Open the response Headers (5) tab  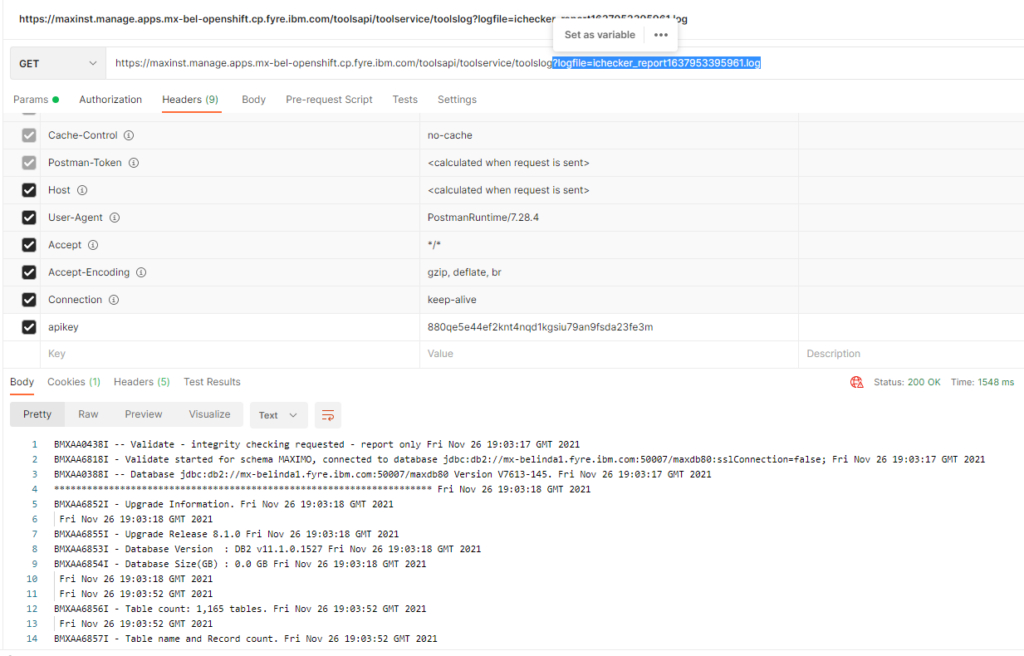coord(142,382)
